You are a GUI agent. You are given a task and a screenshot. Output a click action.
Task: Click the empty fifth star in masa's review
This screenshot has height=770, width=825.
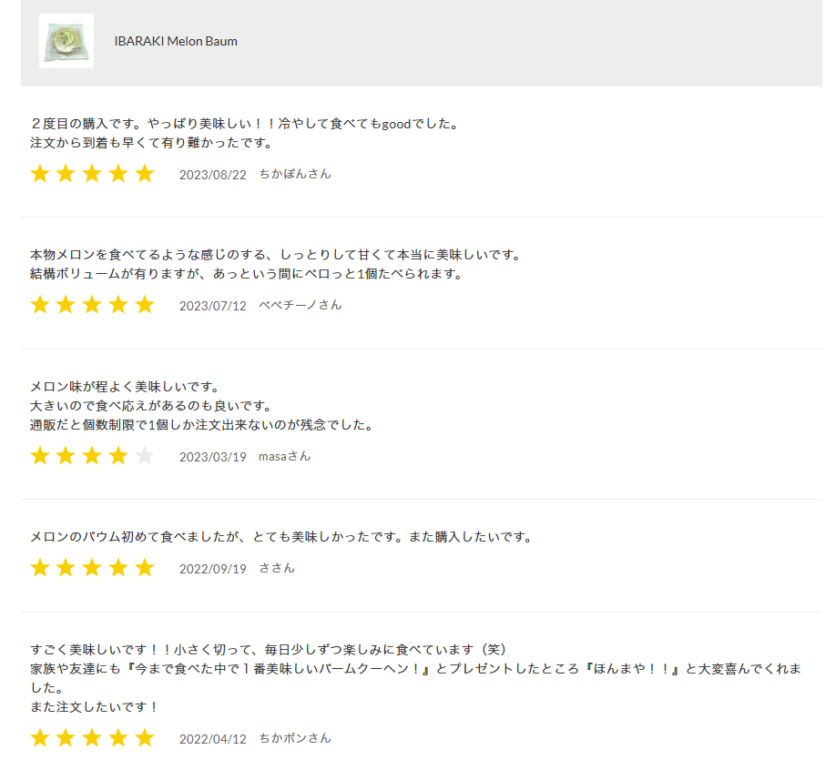pos(145,456)
